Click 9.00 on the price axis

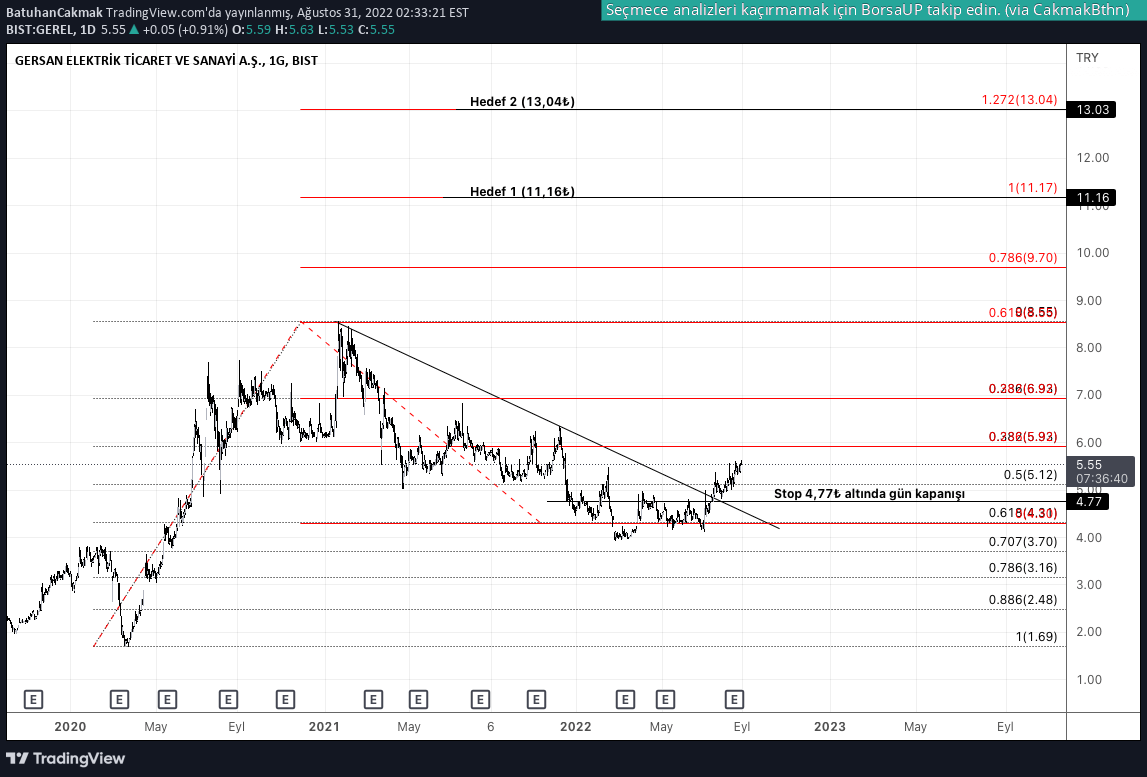1088,301
